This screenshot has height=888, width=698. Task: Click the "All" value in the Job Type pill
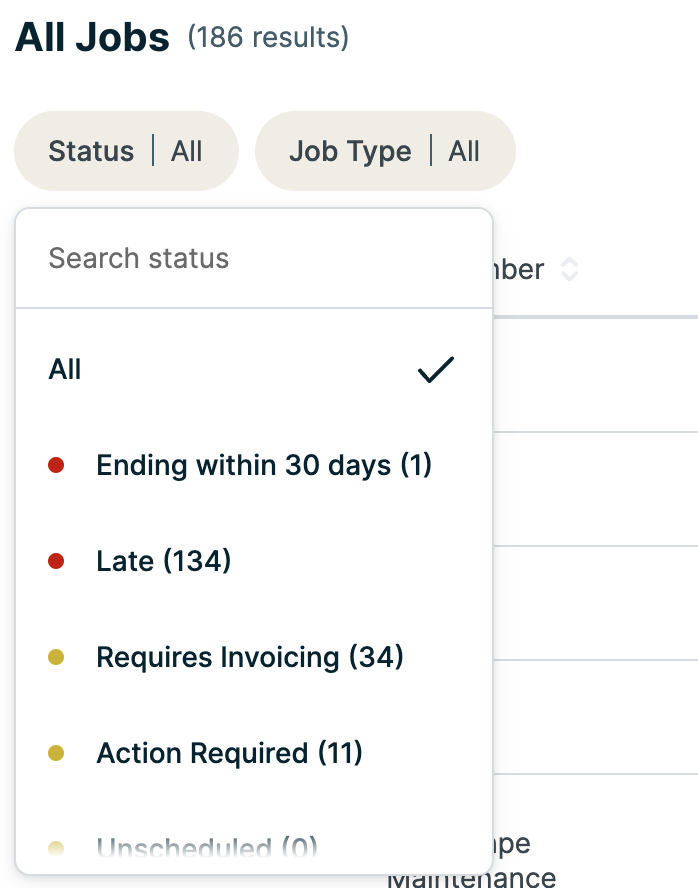[464, 151]
